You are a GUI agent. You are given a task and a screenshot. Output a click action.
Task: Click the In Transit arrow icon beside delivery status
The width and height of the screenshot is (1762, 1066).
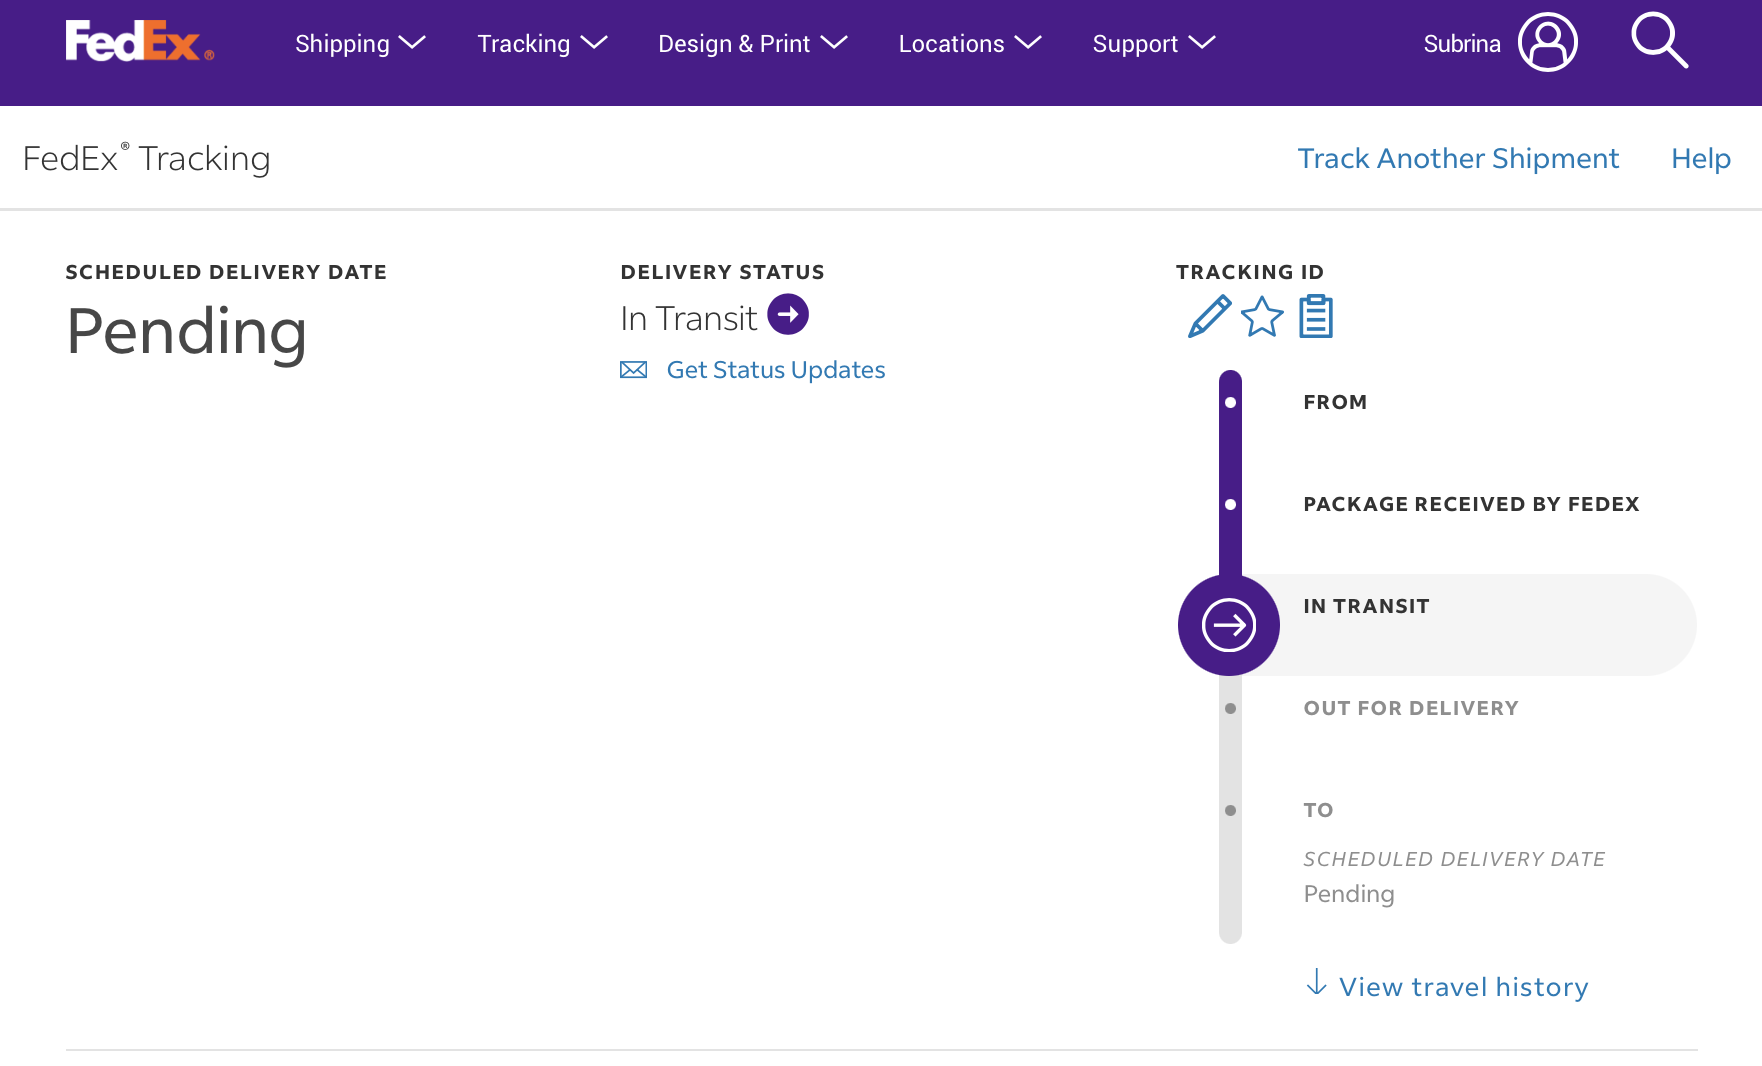788,314
